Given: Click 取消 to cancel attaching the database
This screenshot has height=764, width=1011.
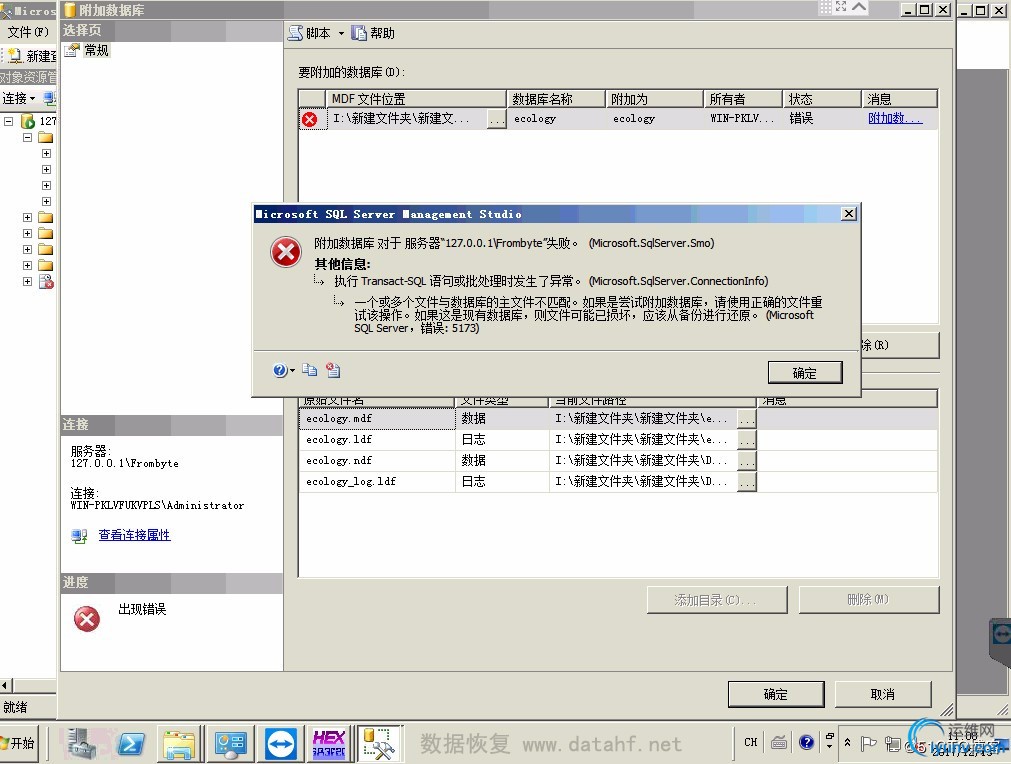Looking at the screenshot, I should pos(883,694).
